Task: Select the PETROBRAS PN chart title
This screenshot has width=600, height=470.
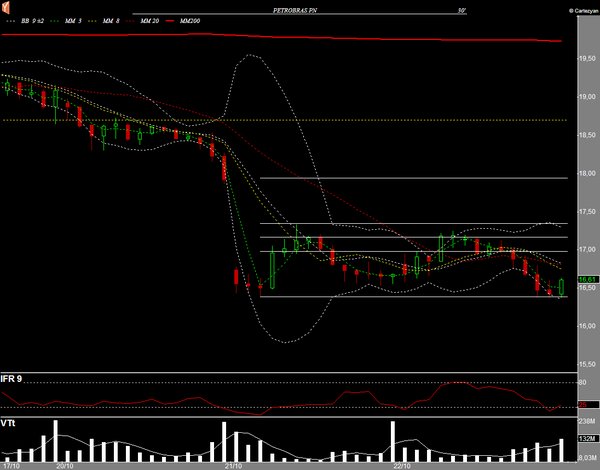Action: 298,10
